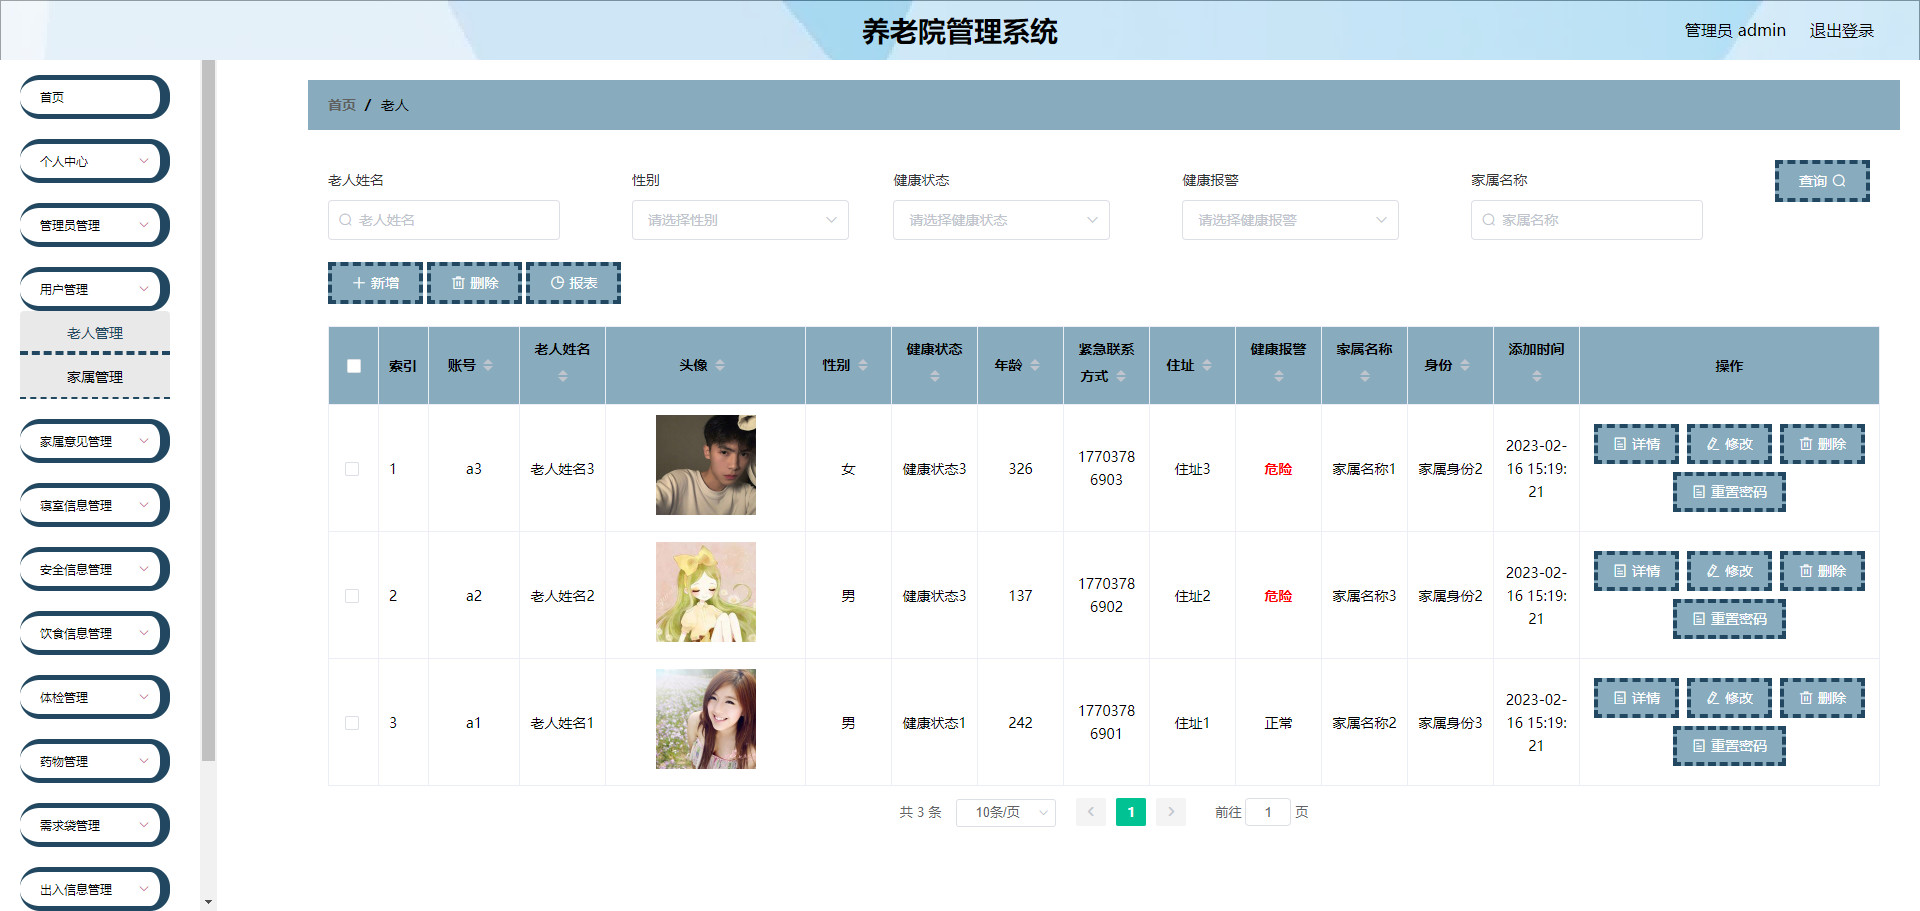The height and width of the screenshot is (911, 1920).
Task: Click the toolbar 删除 button above the table
Action: (474, 283)
